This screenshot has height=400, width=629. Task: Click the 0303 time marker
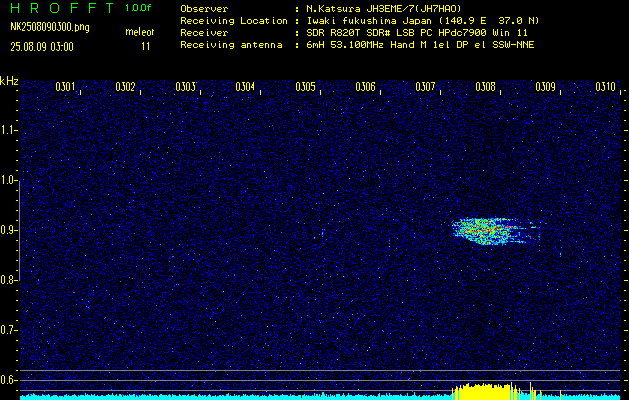coord(185,88)
